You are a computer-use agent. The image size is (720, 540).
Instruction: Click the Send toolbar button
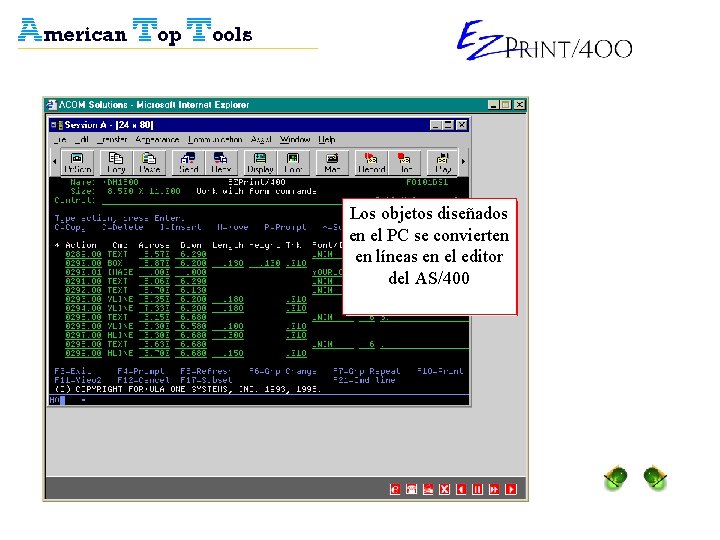(188, 163)
